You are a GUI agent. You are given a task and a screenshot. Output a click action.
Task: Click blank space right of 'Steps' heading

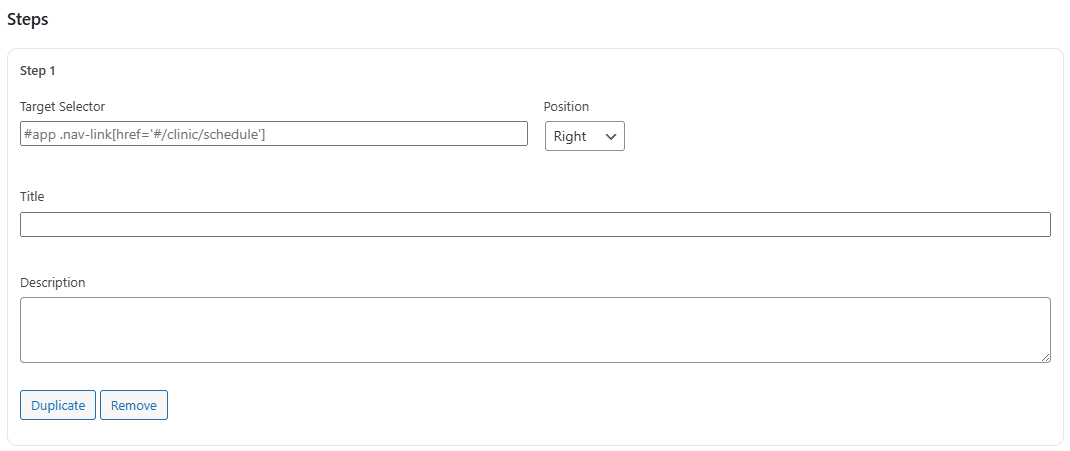point(500,19)
